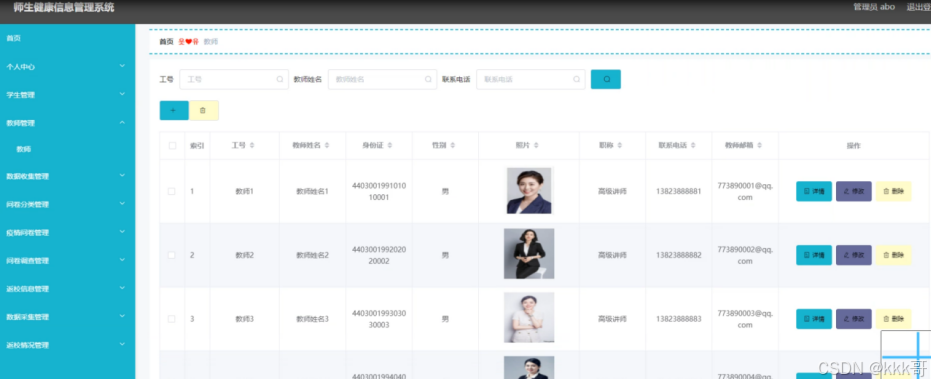Click email 773890001@qq.com cell
This screenshot has height=384, width=931.
745,192
